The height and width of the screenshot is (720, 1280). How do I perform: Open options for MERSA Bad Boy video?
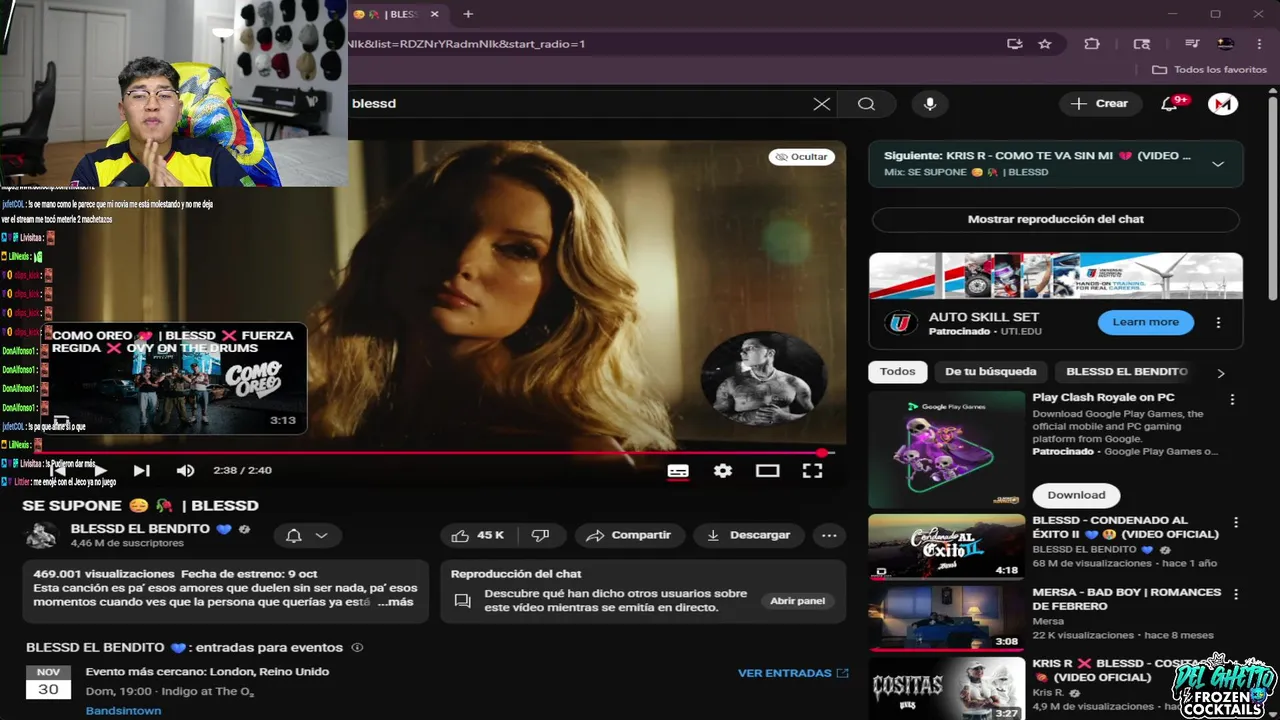1236,594
